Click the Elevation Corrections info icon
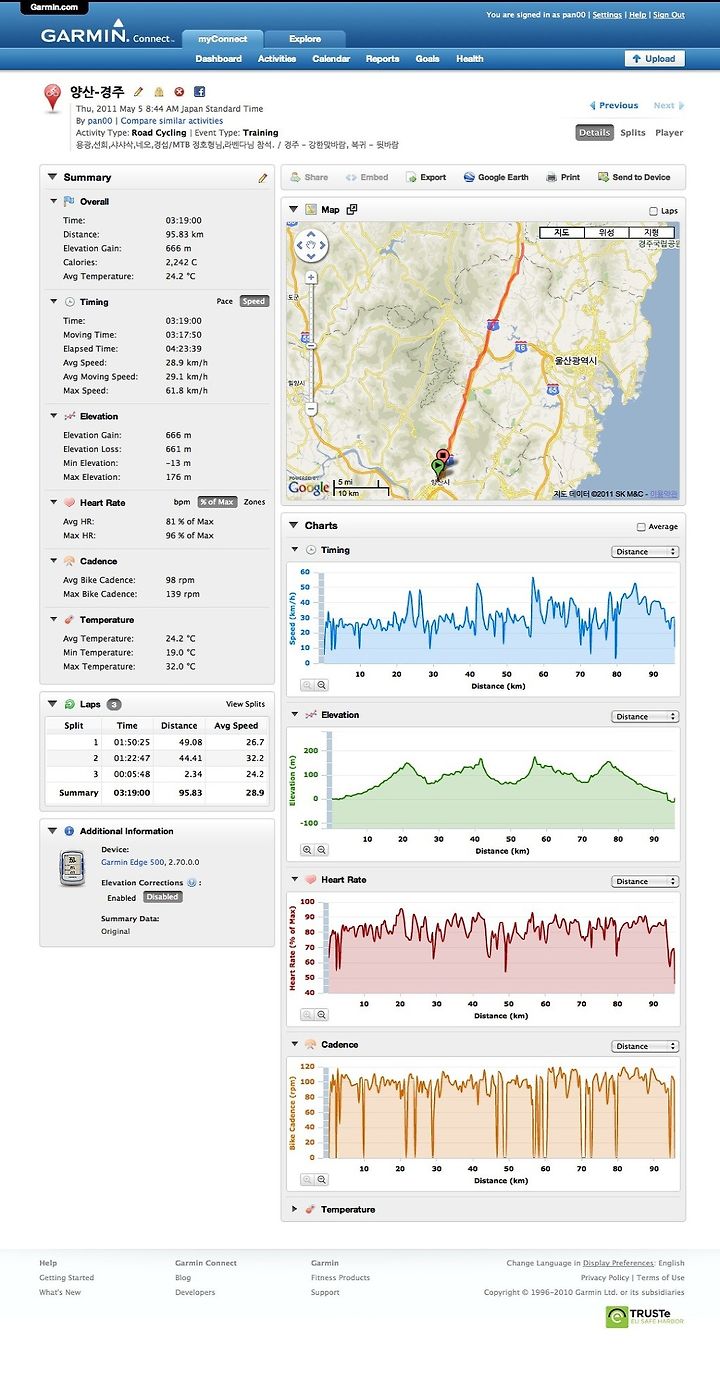This screenshot has height=1380, width=720. [x=191, y=883]
